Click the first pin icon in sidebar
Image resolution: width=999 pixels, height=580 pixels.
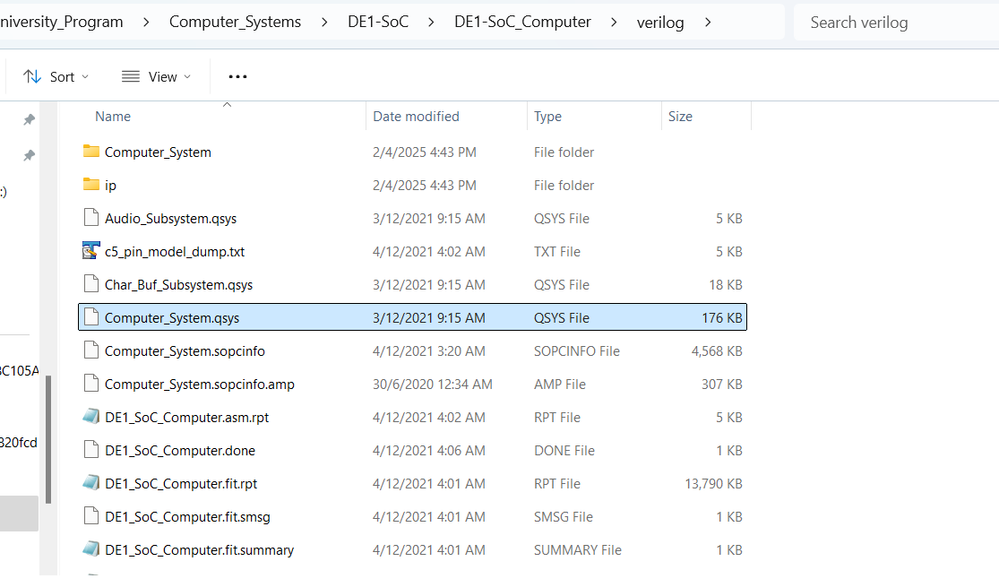pyautogui.click(x=29, y=119)
